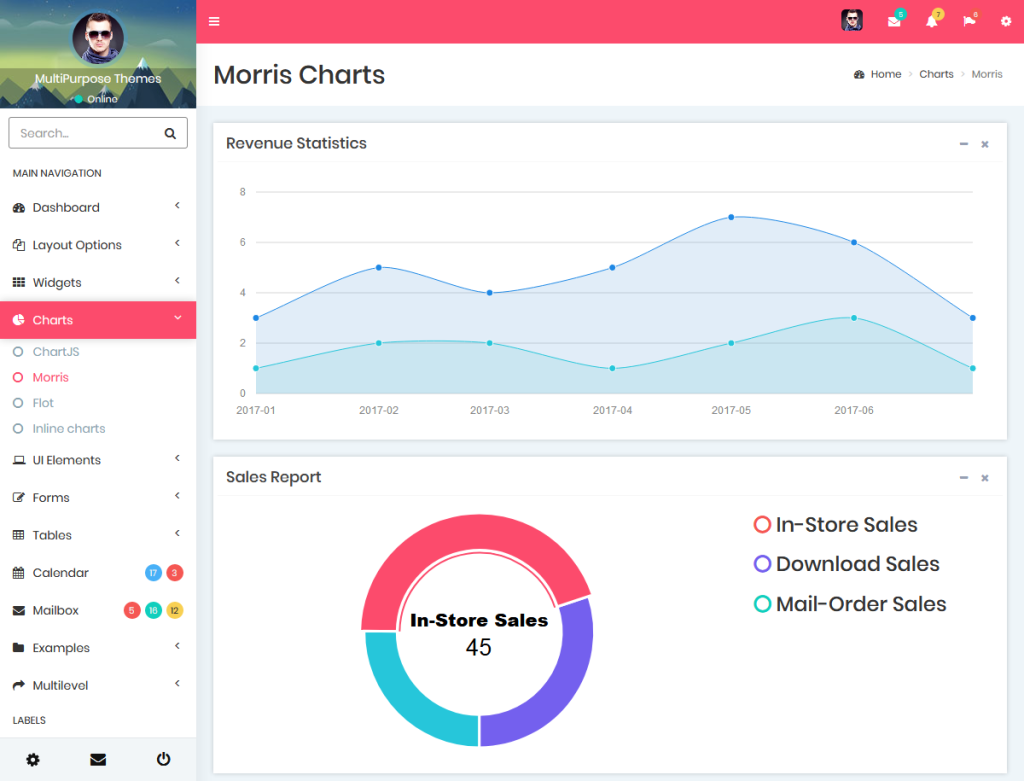Select the ChartJS submenu item
Image resolution: width=1024 pixels, height=781 pixels.
click(x=56, y=352)
